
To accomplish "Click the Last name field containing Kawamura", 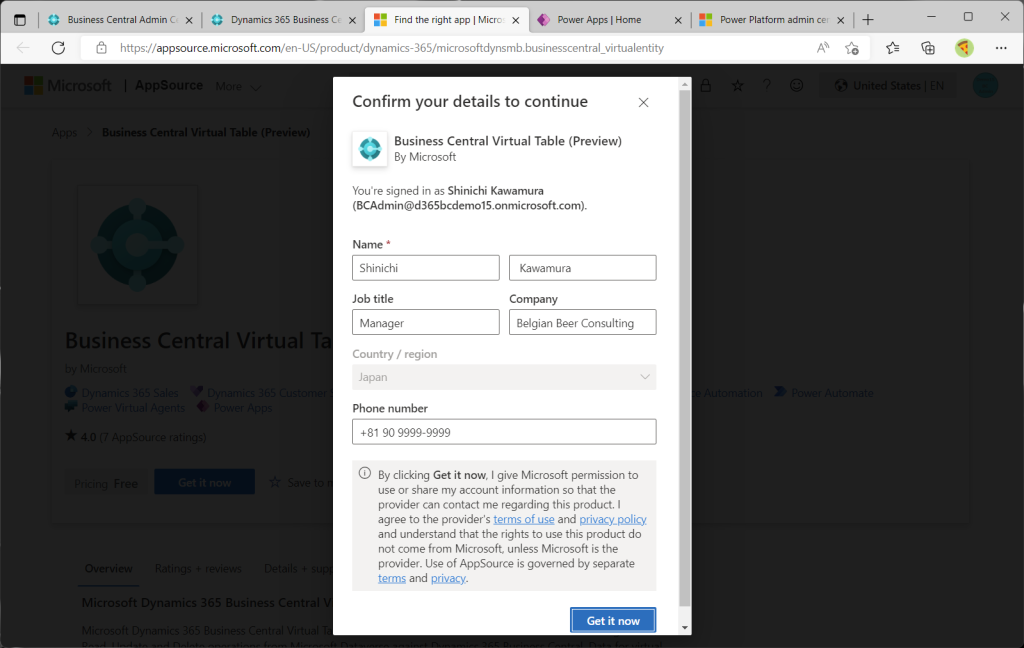I will 583,268.
